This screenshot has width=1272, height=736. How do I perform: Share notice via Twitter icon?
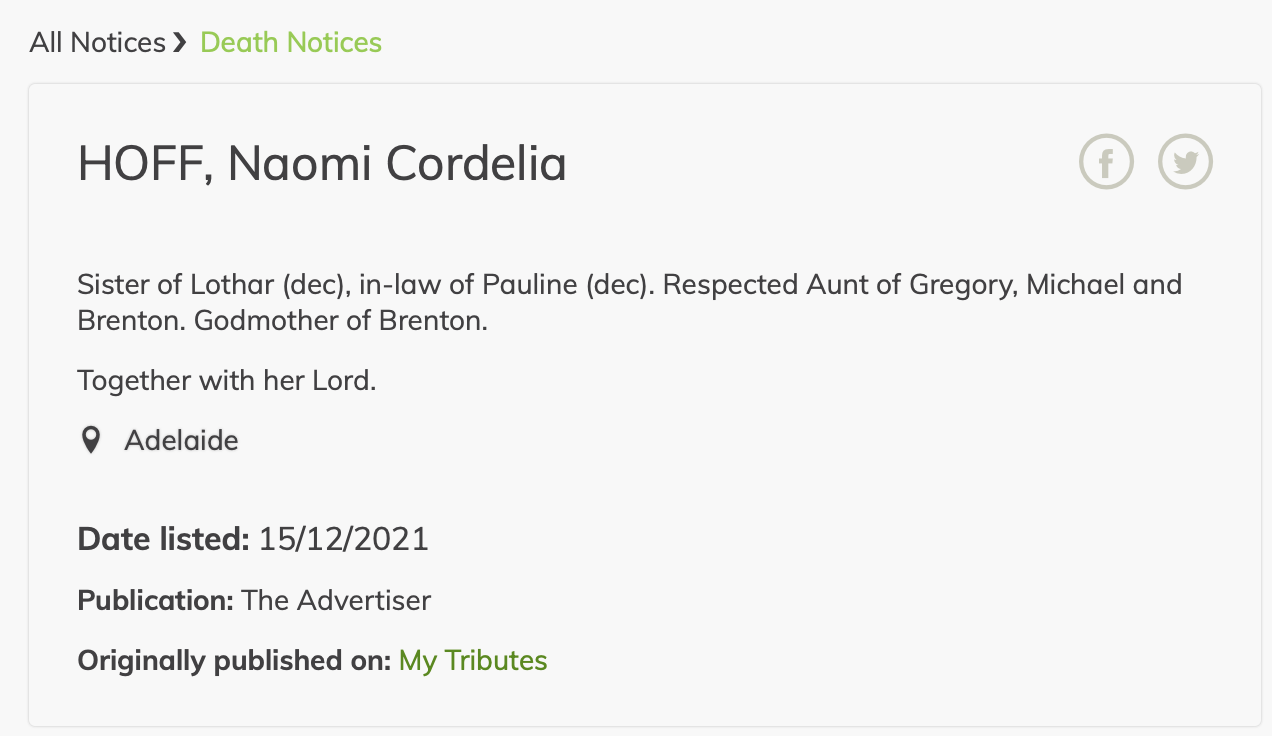pos(1185,162)
